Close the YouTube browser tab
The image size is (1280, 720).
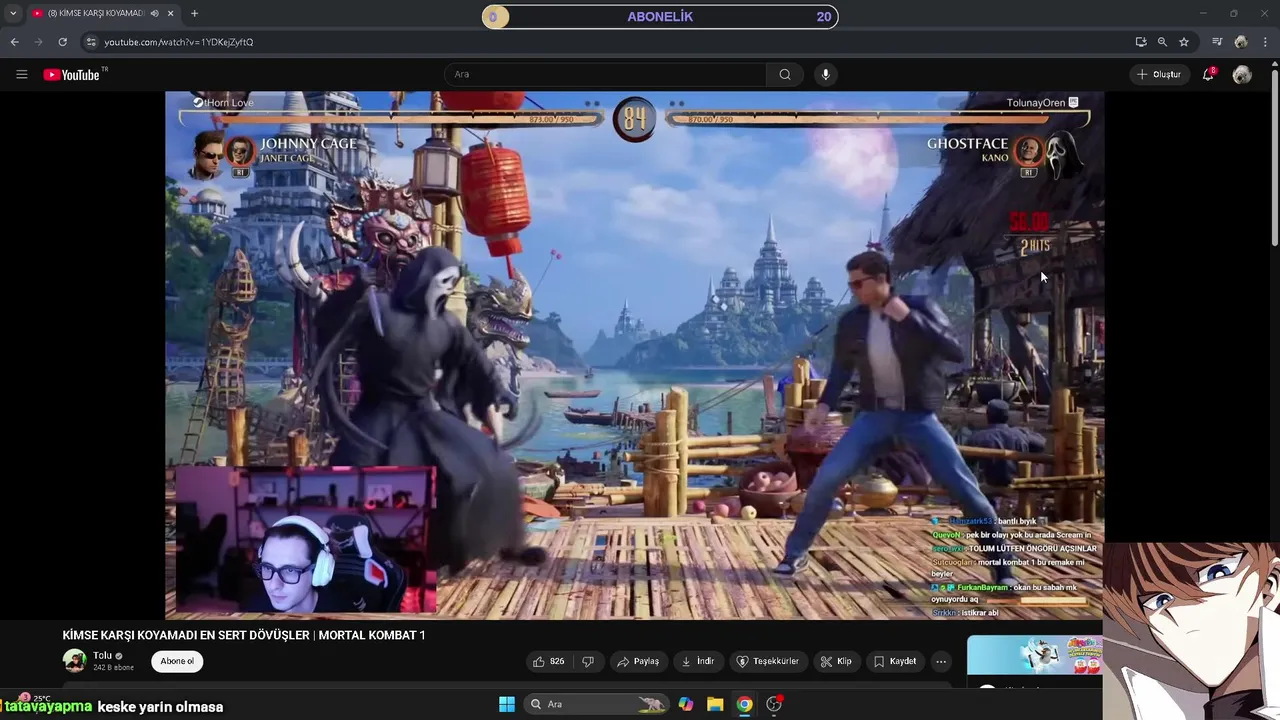(170, 13)
